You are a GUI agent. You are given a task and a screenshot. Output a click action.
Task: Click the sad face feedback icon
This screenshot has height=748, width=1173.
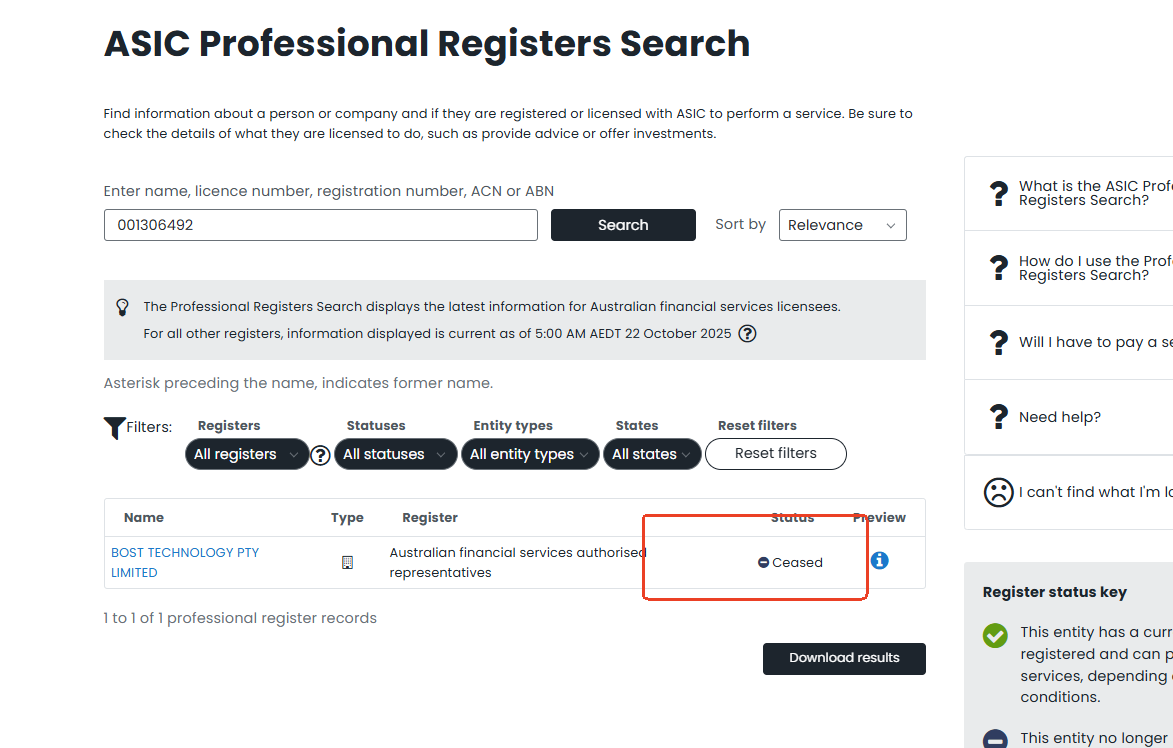(998, 492)
